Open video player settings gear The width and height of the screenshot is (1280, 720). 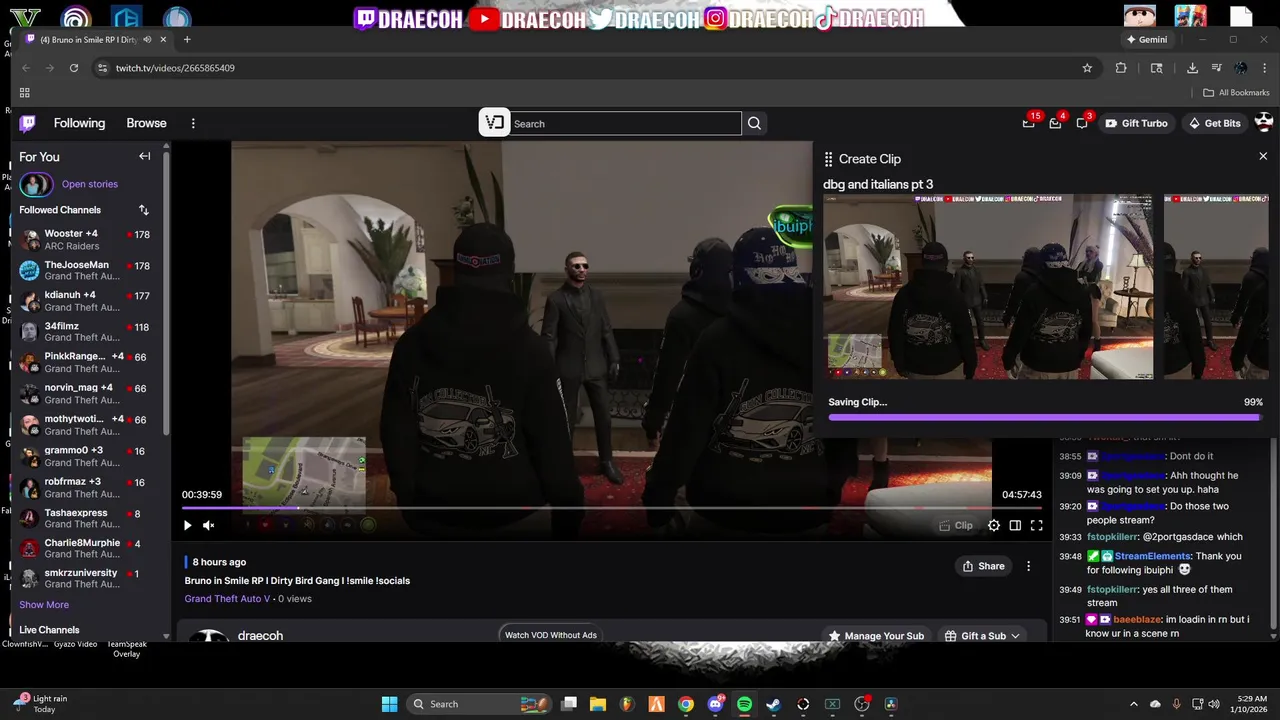point(993,525)
